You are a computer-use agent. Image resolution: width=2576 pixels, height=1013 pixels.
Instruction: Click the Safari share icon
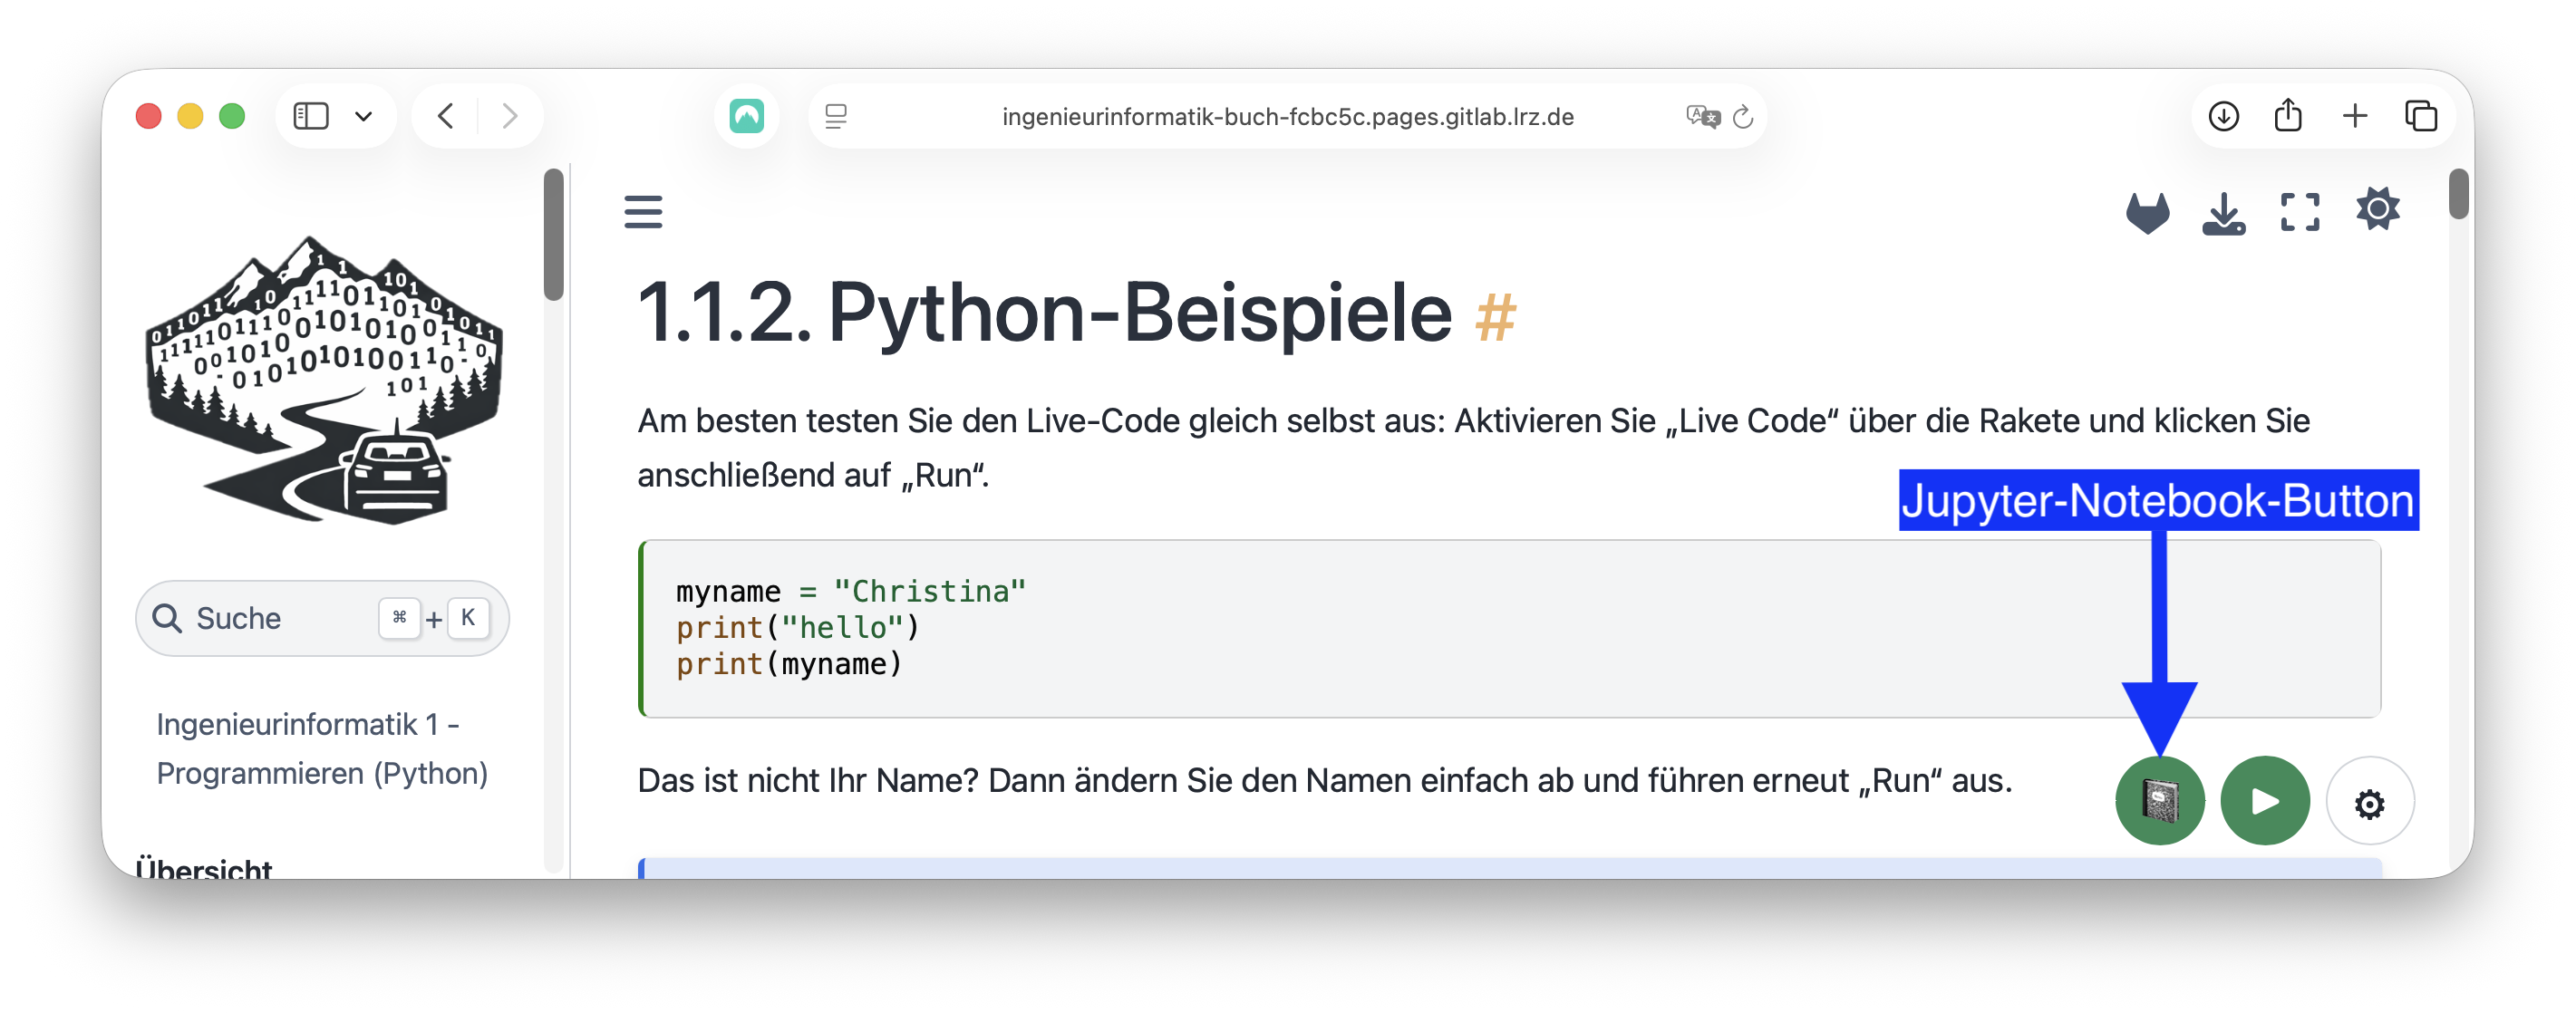pyautogui.click(x=2288, y=116)
